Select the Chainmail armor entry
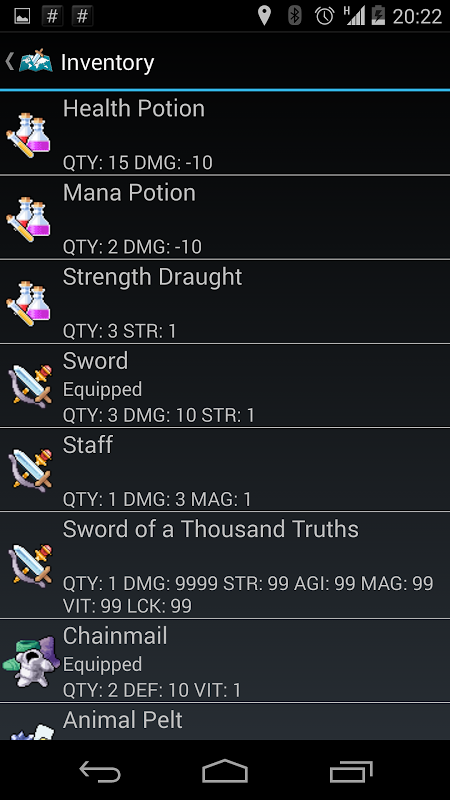450x800 pixels. pos(225,661)
